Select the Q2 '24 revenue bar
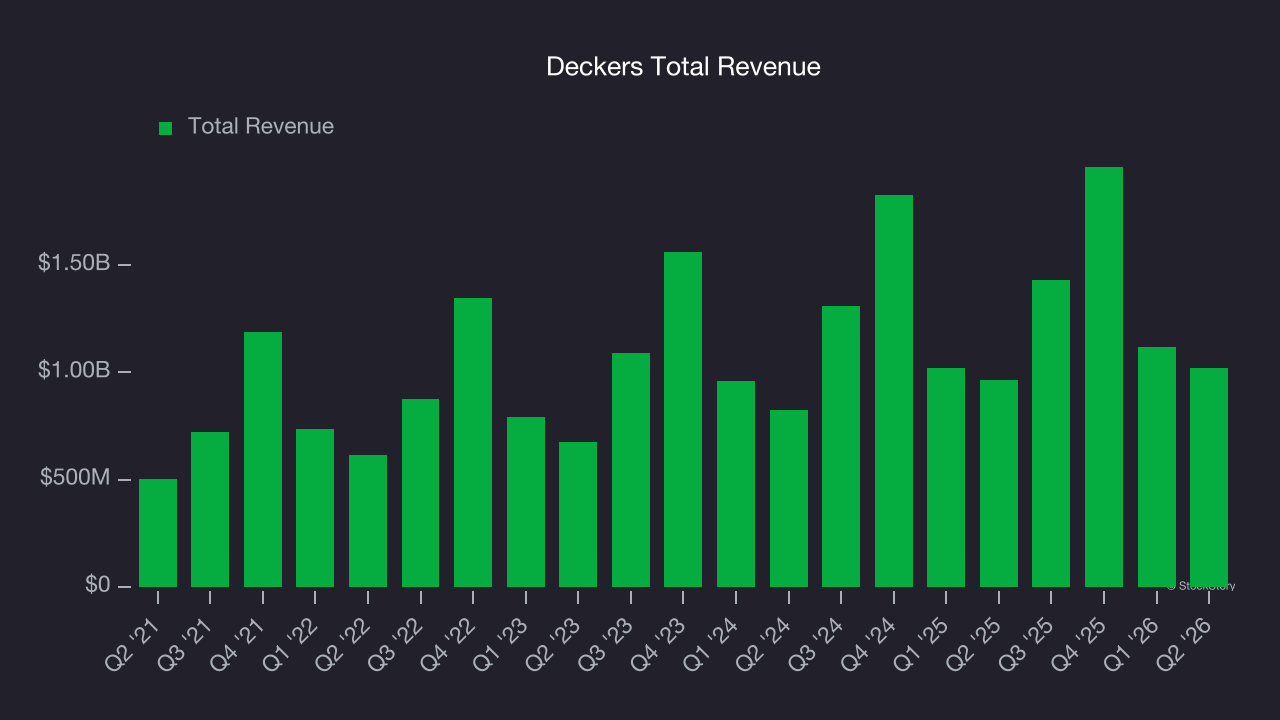 tap(789, 499)
